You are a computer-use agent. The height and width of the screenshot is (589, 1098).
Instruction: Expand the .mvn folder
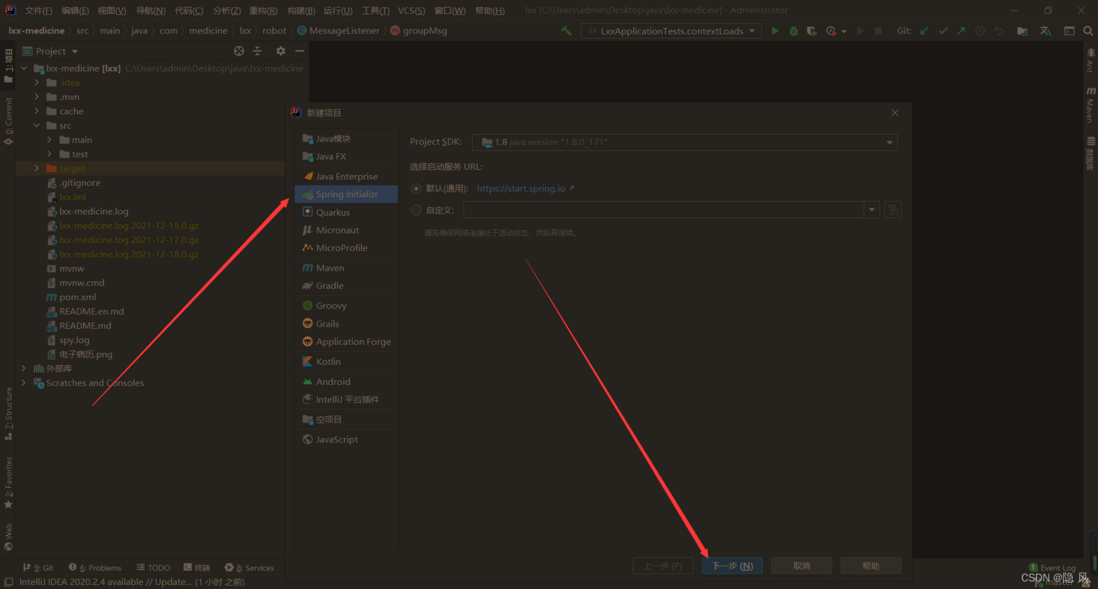click(37, 97)
